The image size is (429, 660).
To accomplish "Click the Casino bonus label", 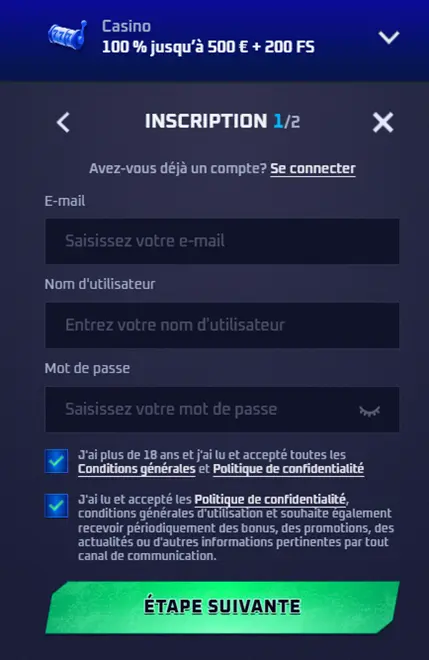I will coord(126,27).
